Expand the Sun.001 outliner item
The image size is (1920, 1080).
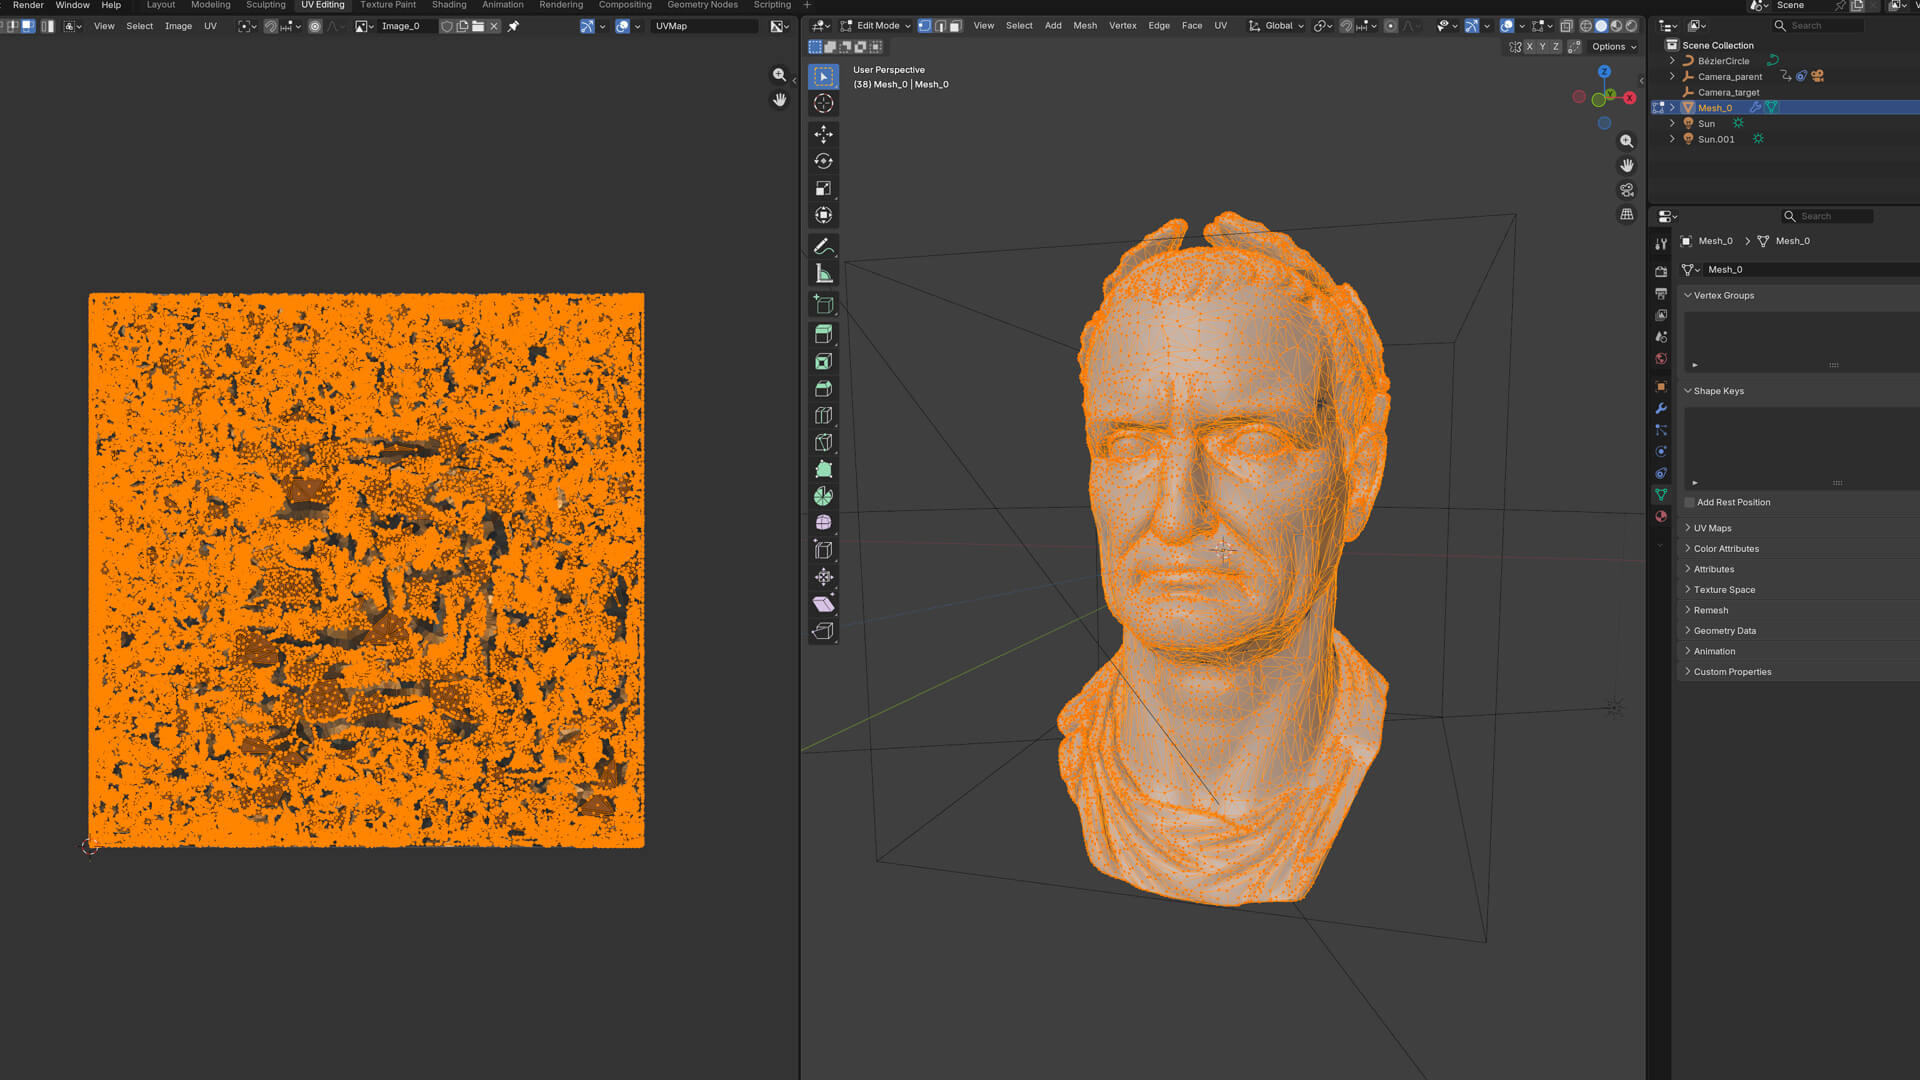1672,139
